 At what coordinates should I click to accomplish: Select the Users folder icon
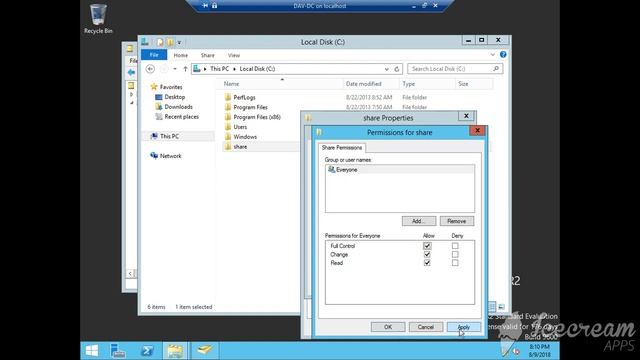coord(228,127)
